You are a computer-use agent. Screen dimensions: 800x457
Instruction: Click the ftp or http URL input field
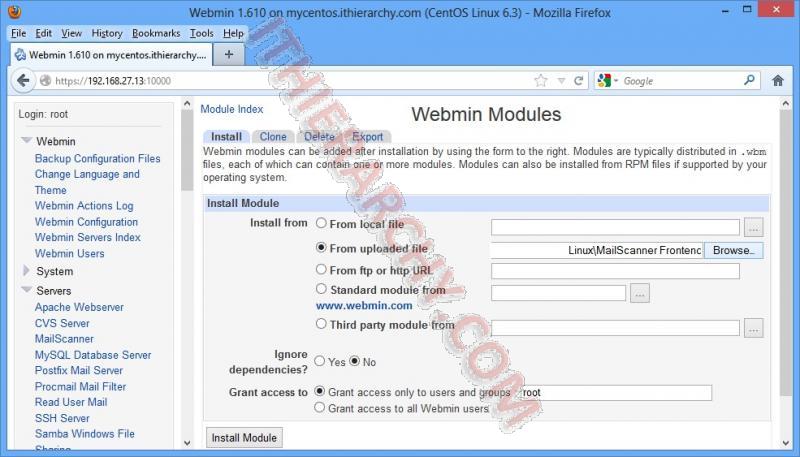coord(615,271)
